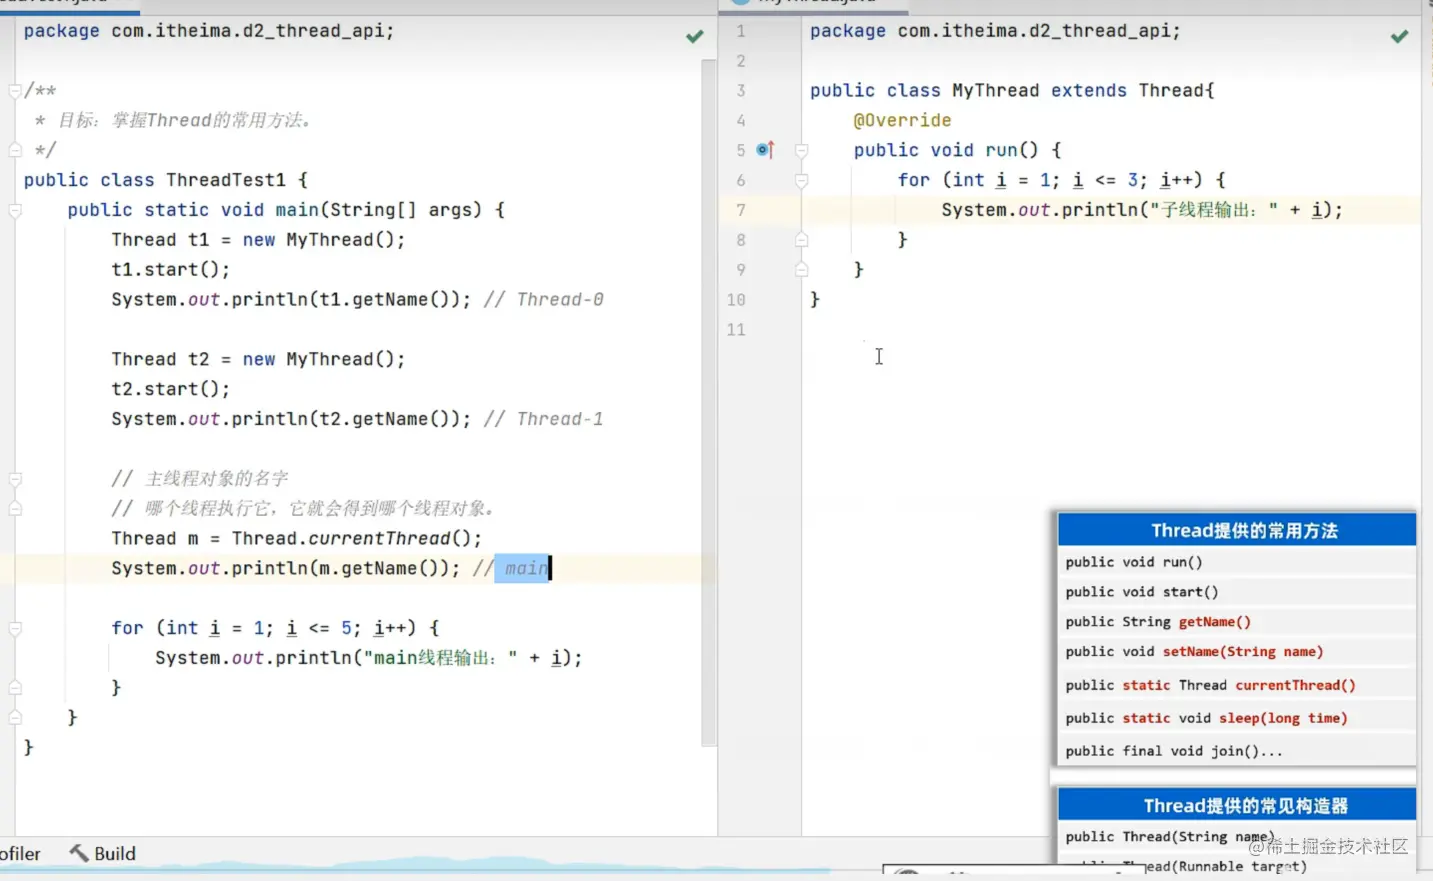
Task: Click 'package com.itheima.d2_thread_api;' in ThreadTest1 editor
Action: pos(209,31)
